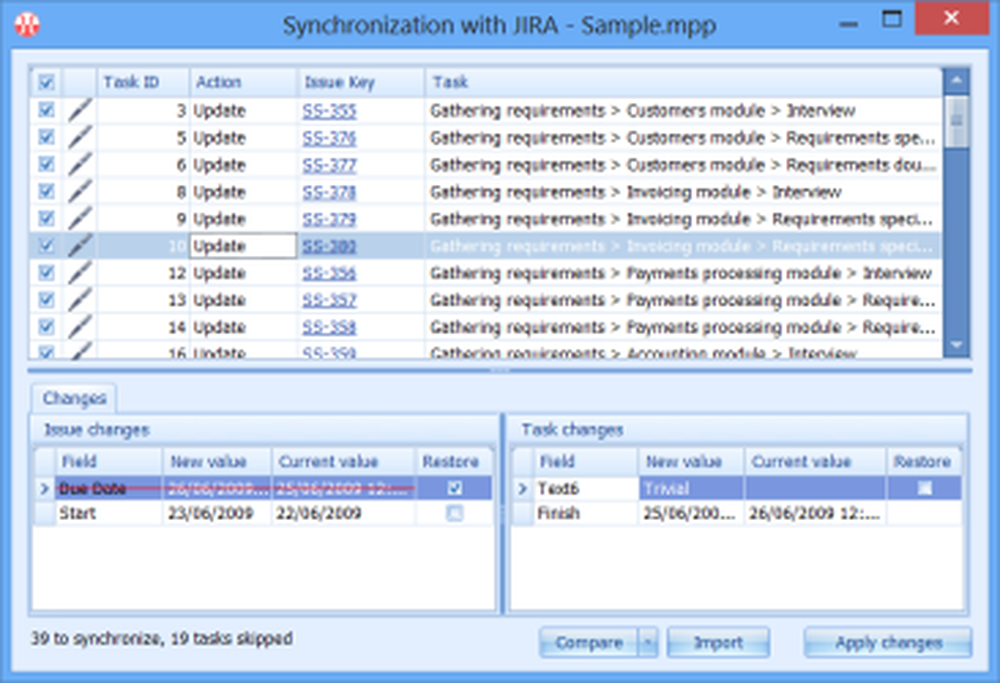The image size is (1000, 683).
Task: Uncheck the checkbox for task 5
Action: coord(46,137)
